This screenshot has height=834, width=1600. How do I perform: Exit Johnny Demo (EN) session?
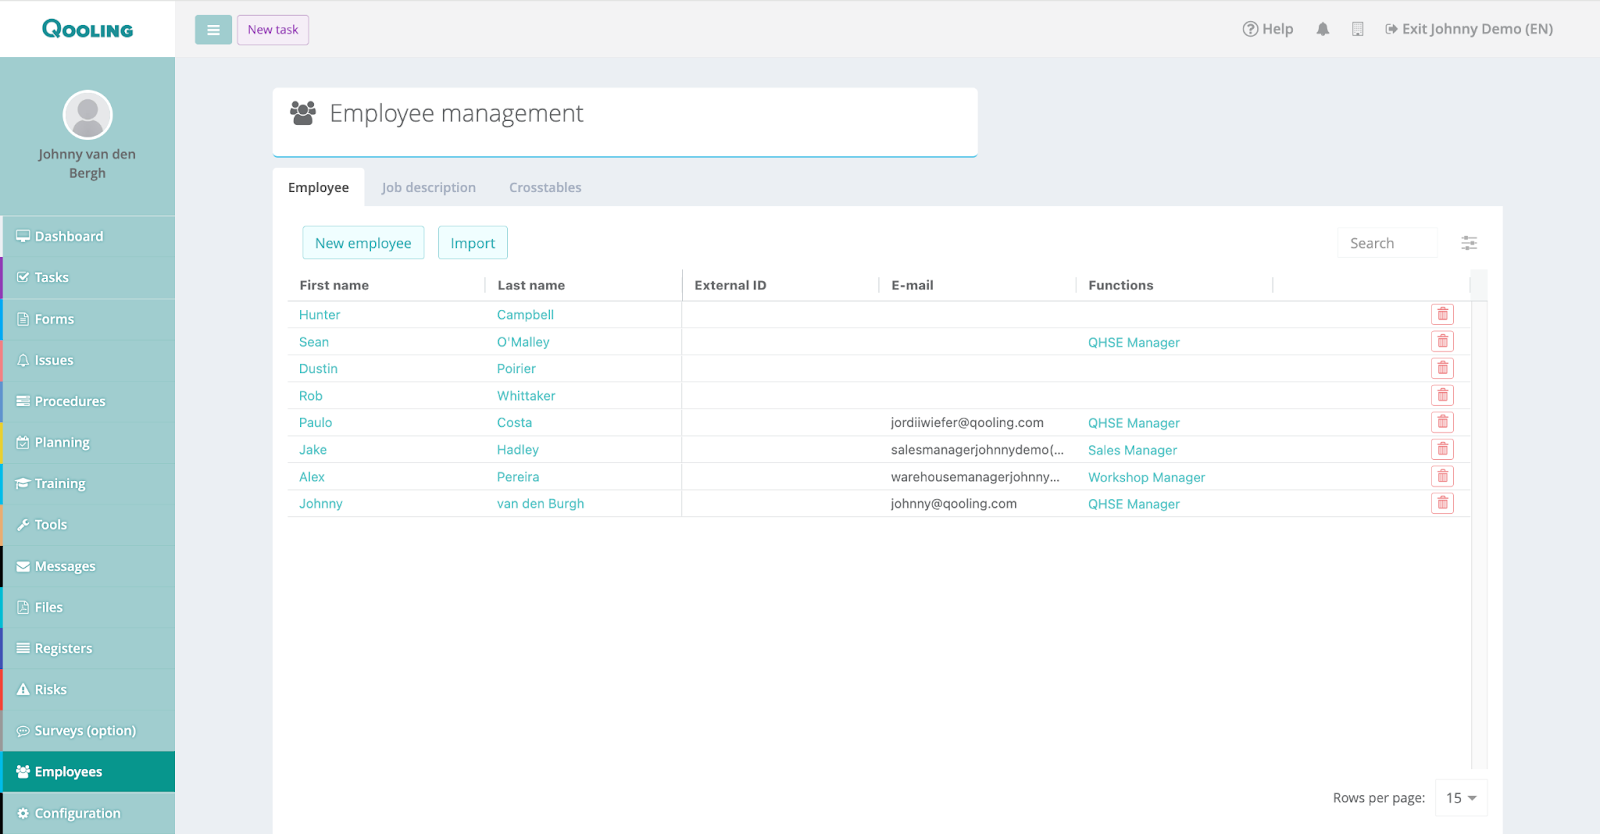pyautogui.click(x=1469, y=29)
